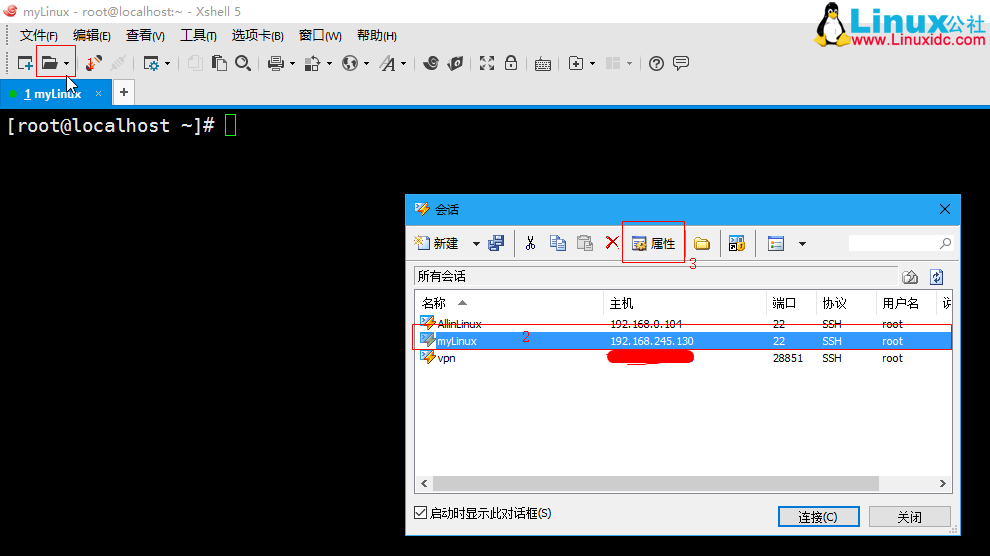This screenshot has height=556, width=990.
Task: Expand the globe encoding dropdown arrow
Action: (x=366, y=64)
